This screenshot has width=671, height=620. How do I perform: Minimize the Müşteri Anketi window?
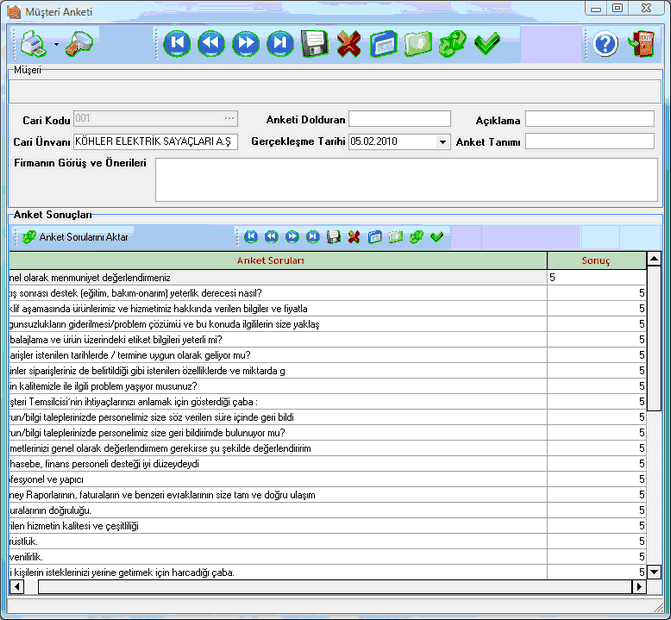click(x=595, y=9)
